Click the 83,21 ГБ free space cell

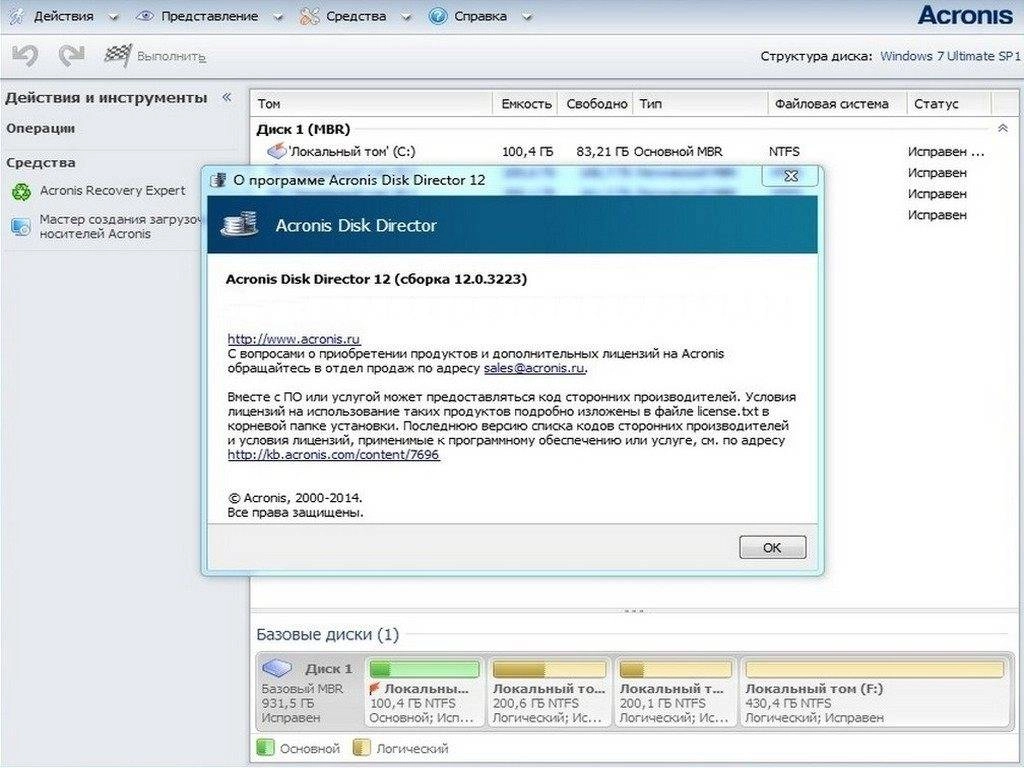[x=602, y=152]
